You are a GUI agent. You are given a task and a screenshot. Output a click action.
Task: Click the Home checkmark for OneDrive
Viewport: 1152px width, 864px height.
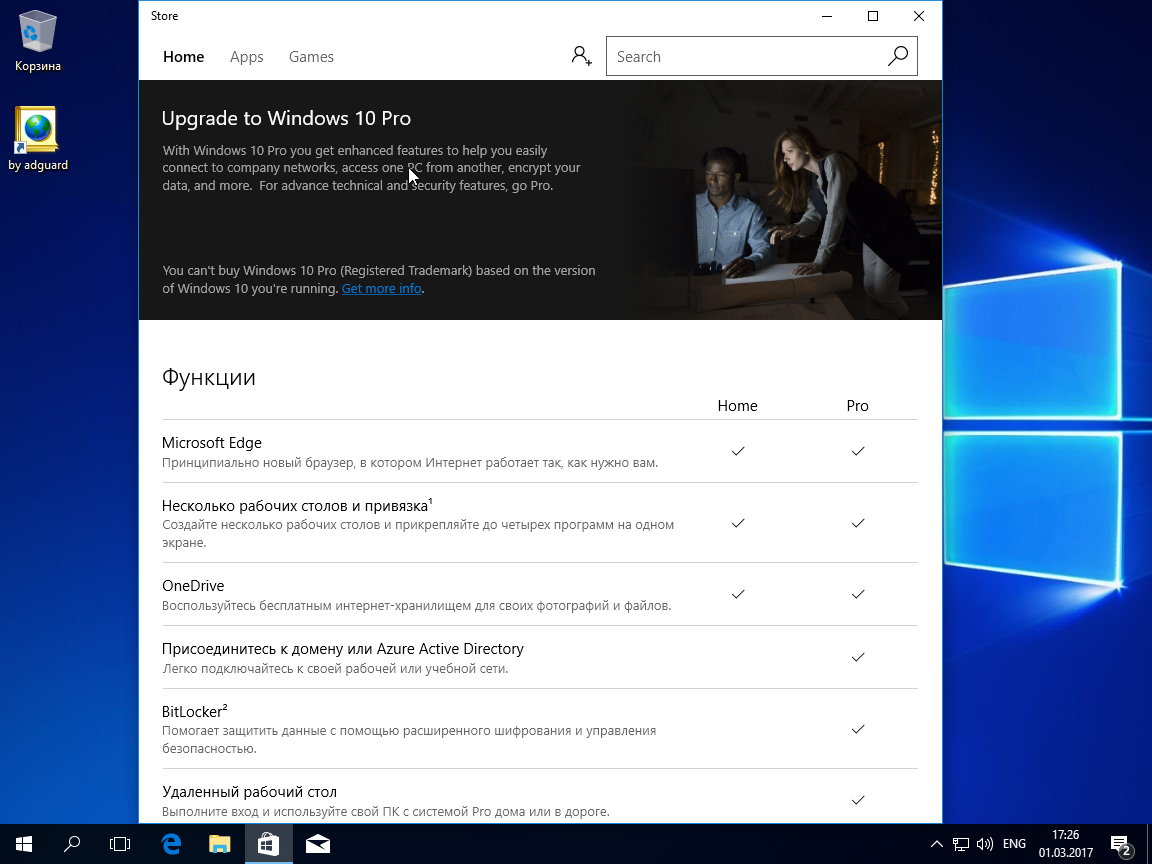(738, 594)
